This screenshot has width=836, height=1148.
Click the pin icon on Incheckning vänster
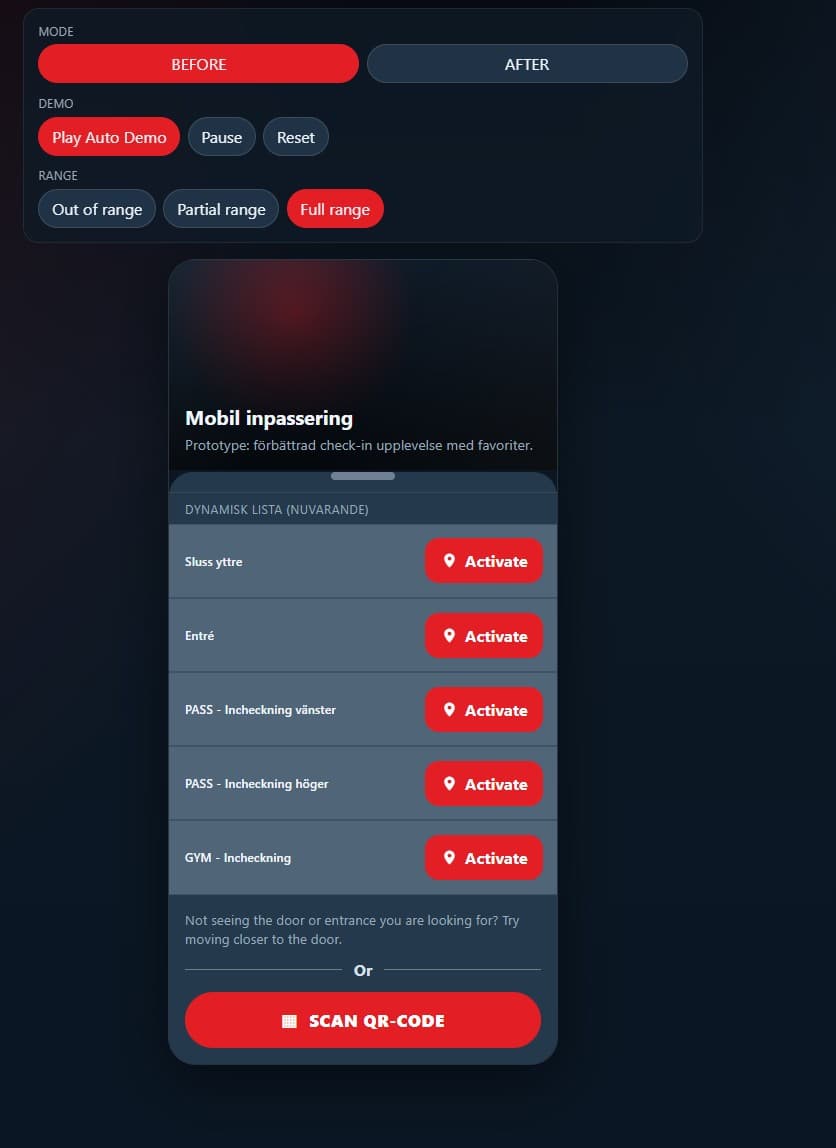click(x=449, y=709)
